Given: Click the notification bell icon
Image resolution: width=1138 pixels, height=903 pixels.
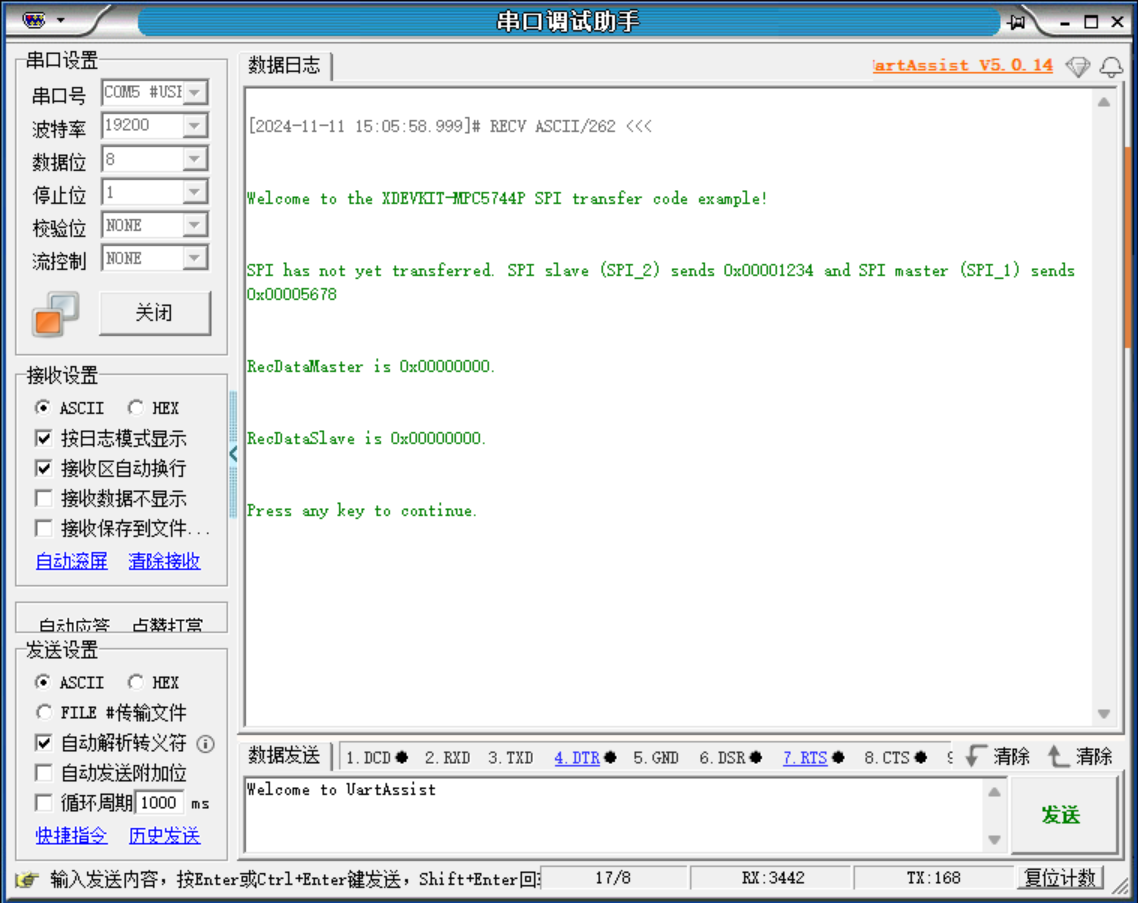Looking at the screenshot, I should [x=1111, y=67].
